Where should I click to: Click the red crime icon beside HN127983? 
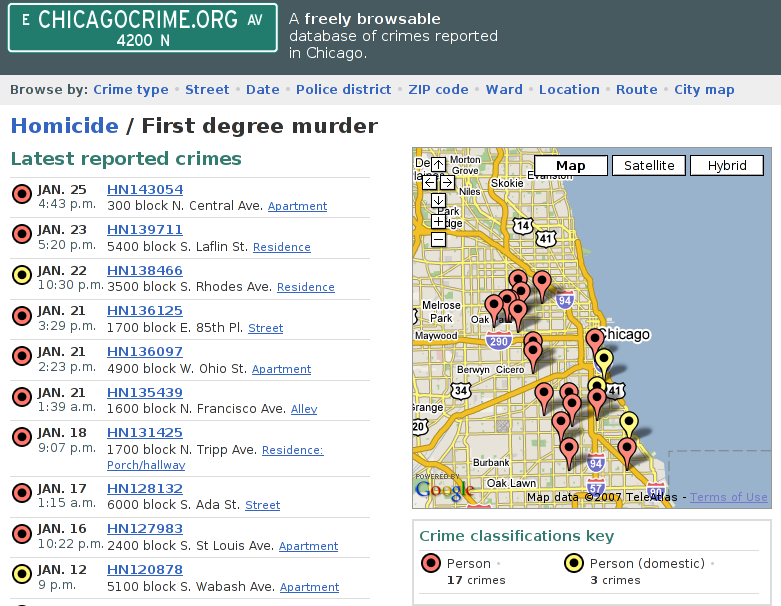tap(22, 533)
